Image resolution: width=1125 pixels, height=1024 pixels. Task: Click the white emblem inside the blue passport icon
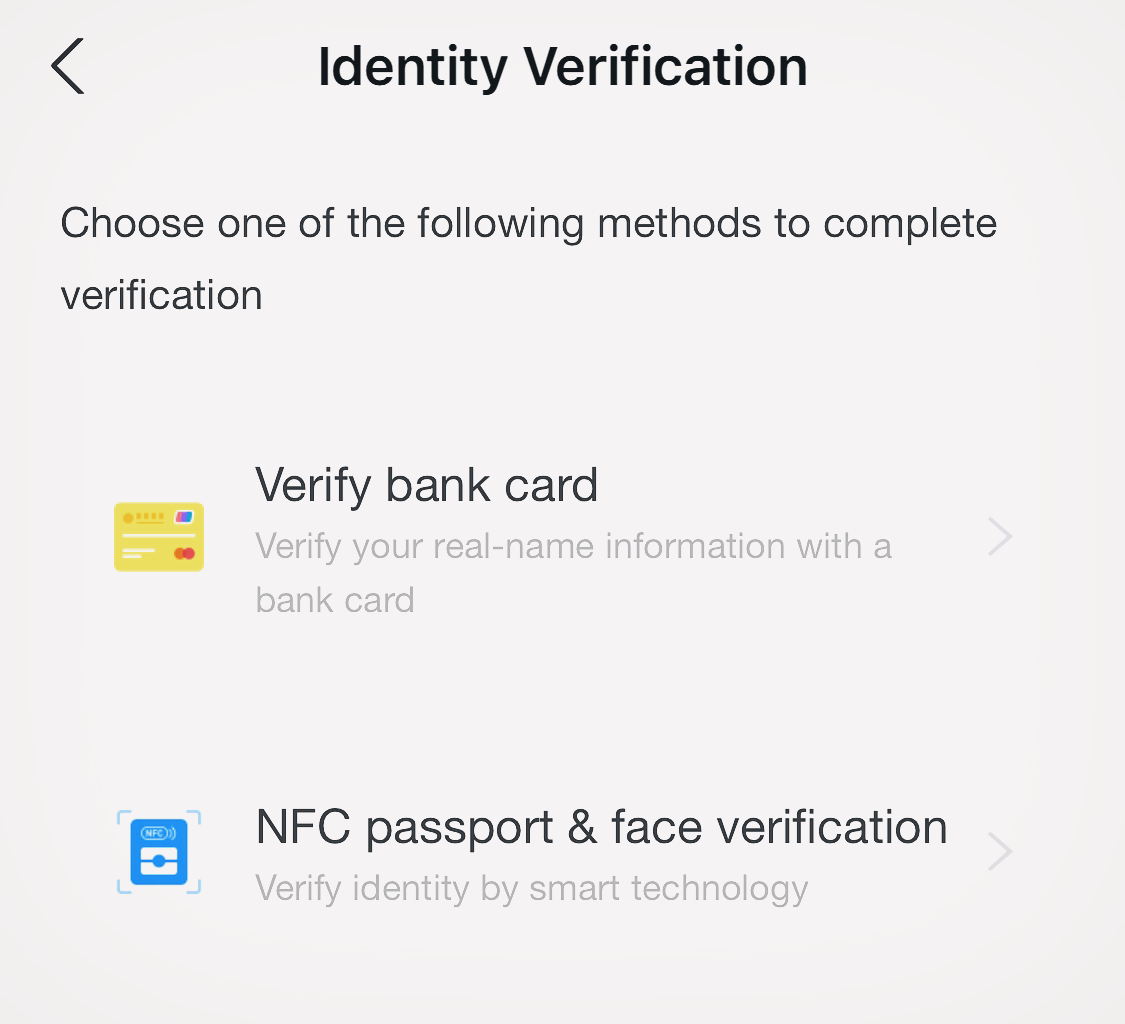tap(159, 860)
